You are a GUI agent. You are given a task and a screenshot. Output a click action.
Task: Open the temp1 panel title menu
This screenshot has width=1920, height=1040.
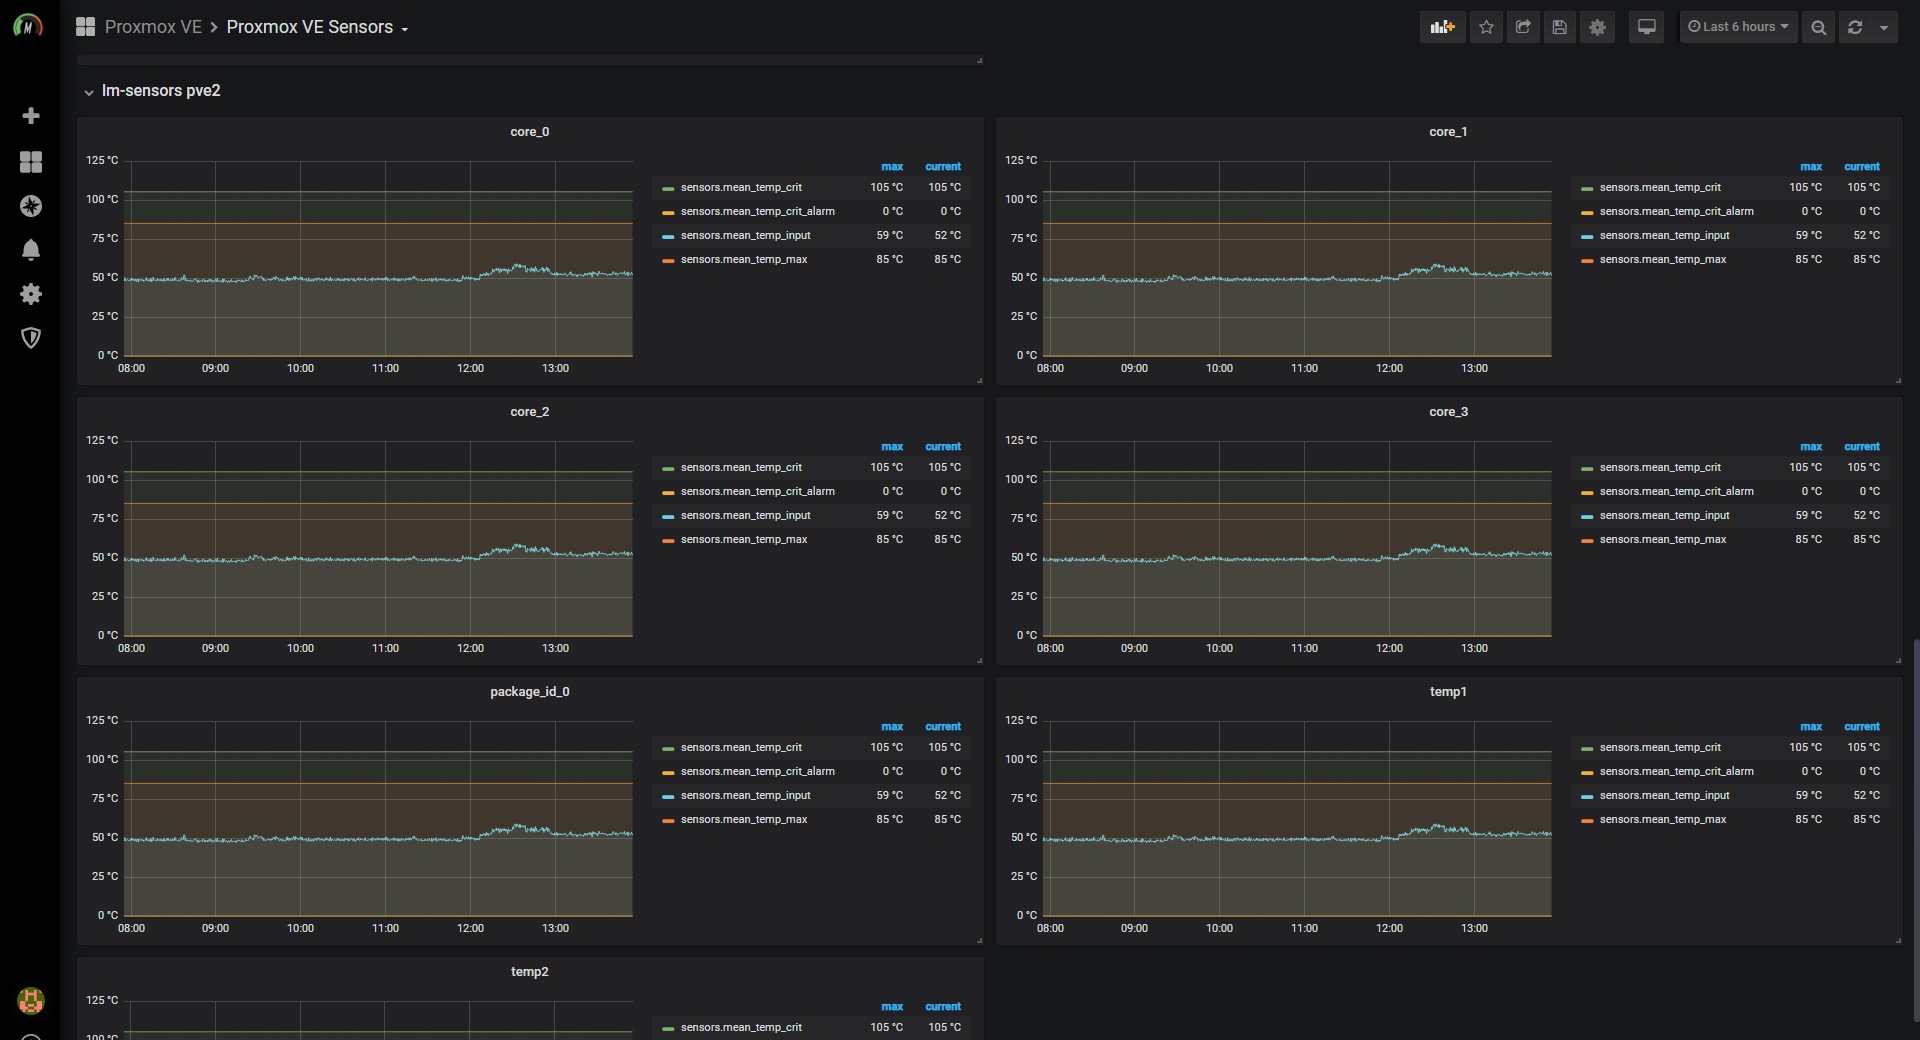[x=1448, y=692]
